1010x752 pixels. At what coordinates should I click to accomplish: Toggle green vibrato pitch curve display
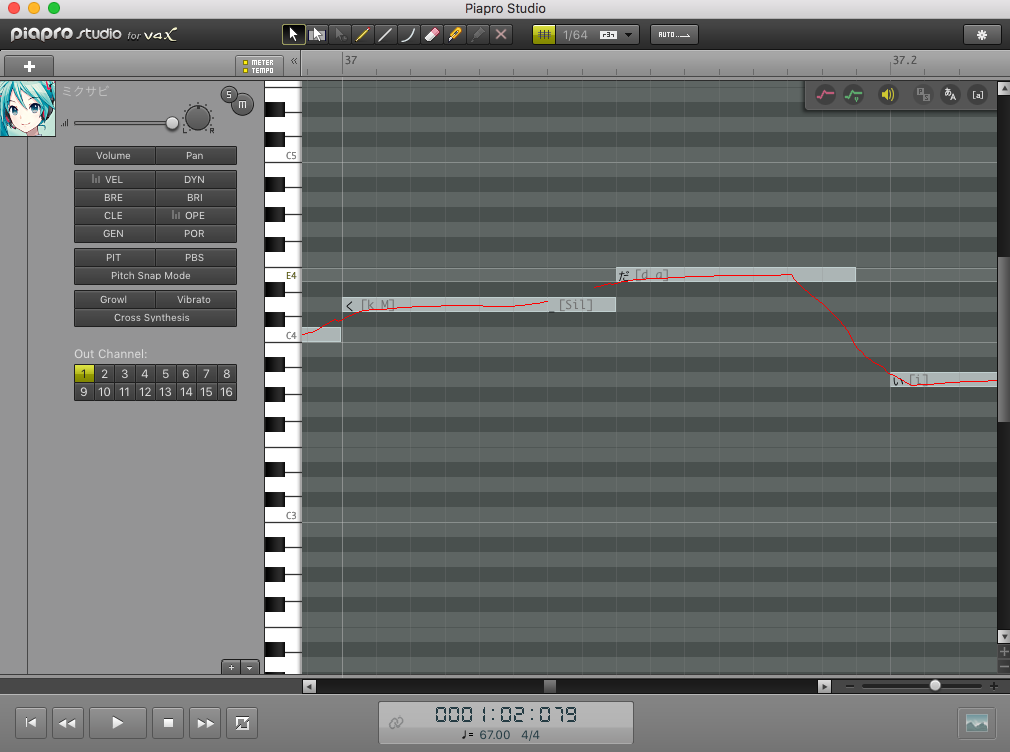tap(854, 95)
